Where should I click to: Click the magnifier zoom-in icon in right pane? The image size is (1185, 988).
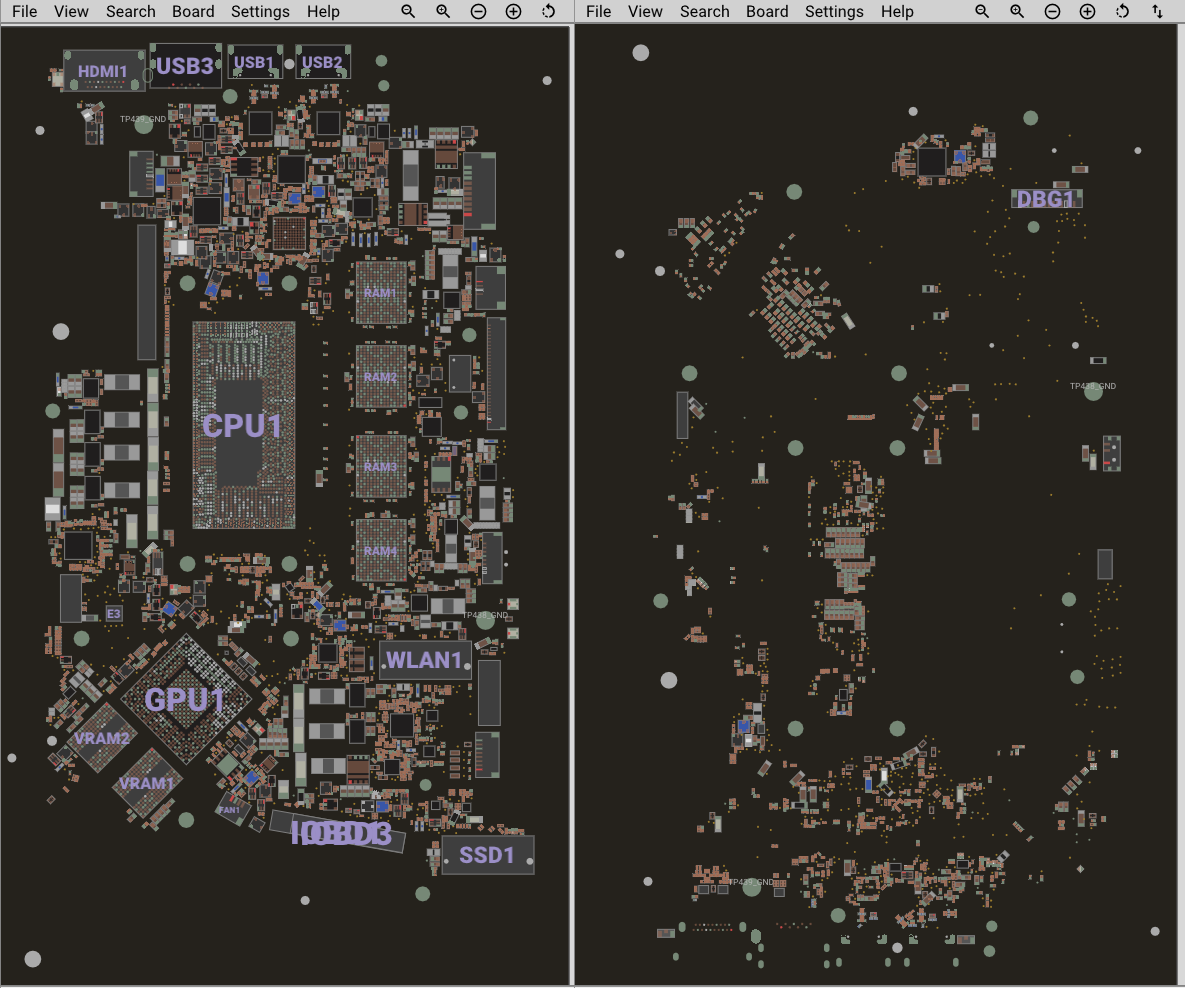1017,11
